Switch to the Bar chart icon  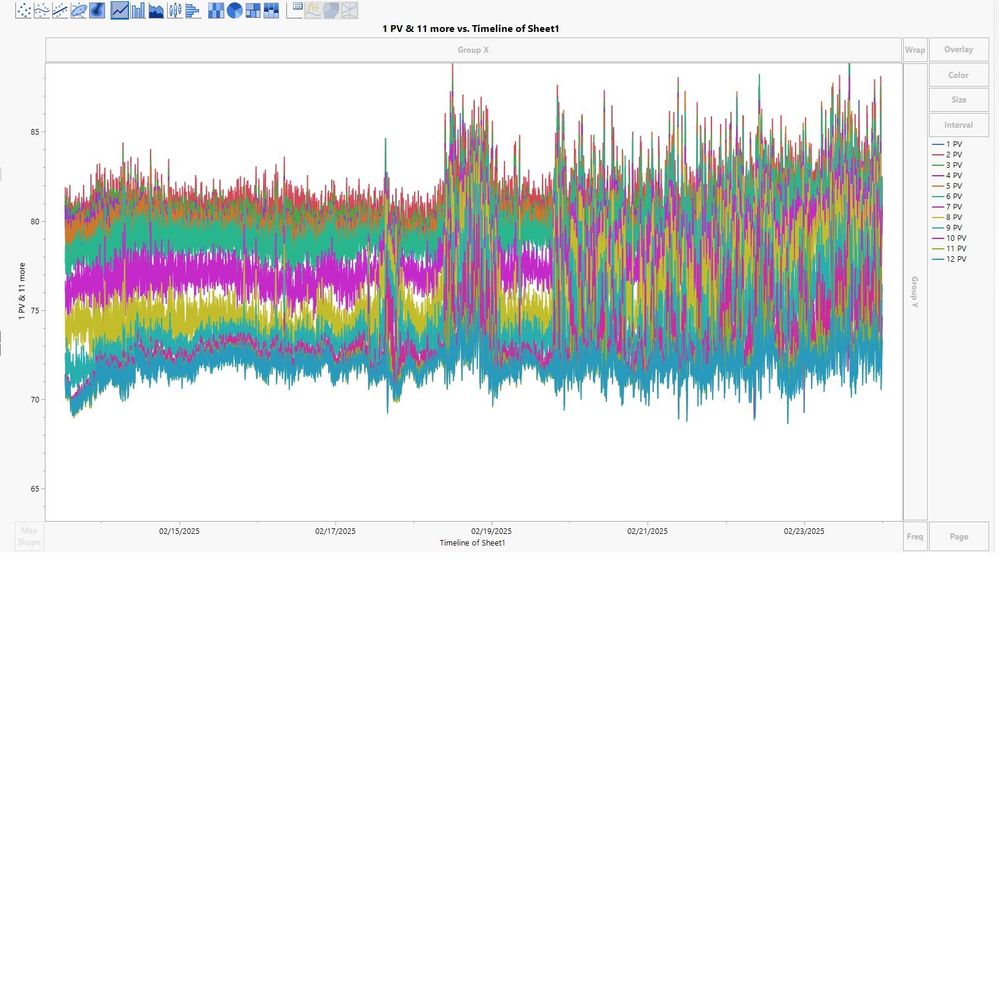pos(138,11)
